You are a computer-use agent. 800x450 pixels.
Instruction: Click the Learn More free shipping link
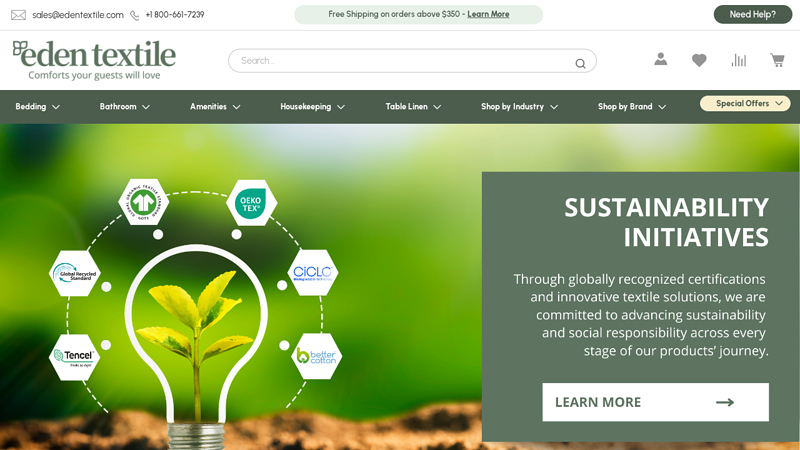(x=488, y=14)
